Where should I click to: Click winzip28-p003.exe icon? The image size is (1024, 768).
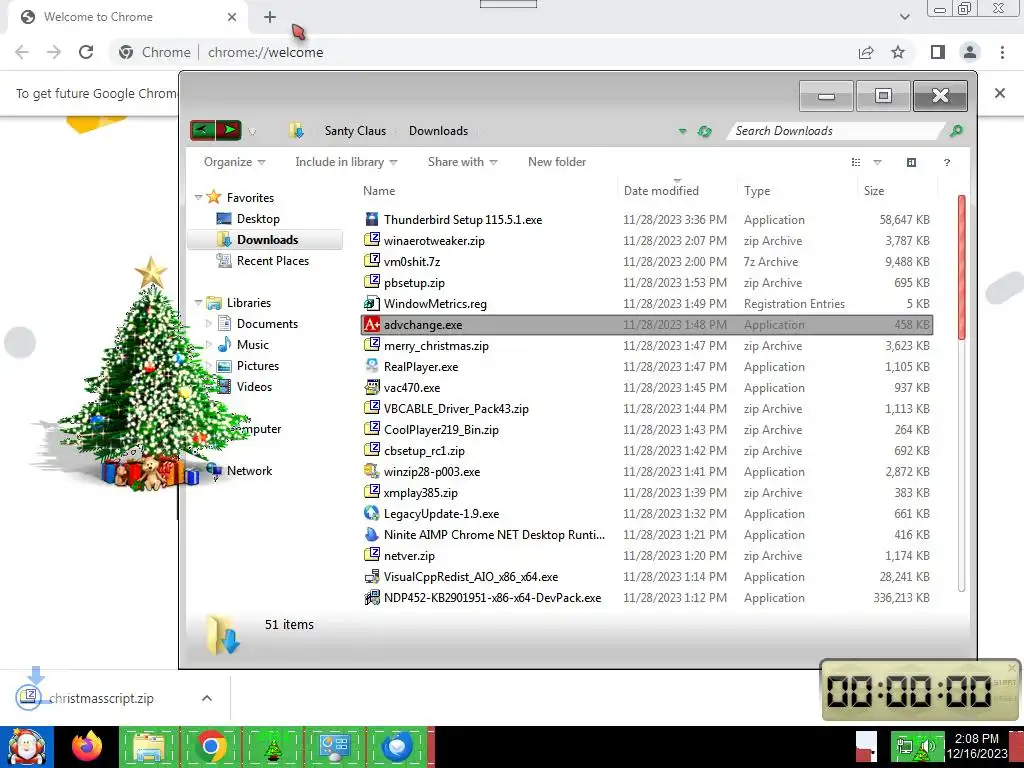coord(372,472)
